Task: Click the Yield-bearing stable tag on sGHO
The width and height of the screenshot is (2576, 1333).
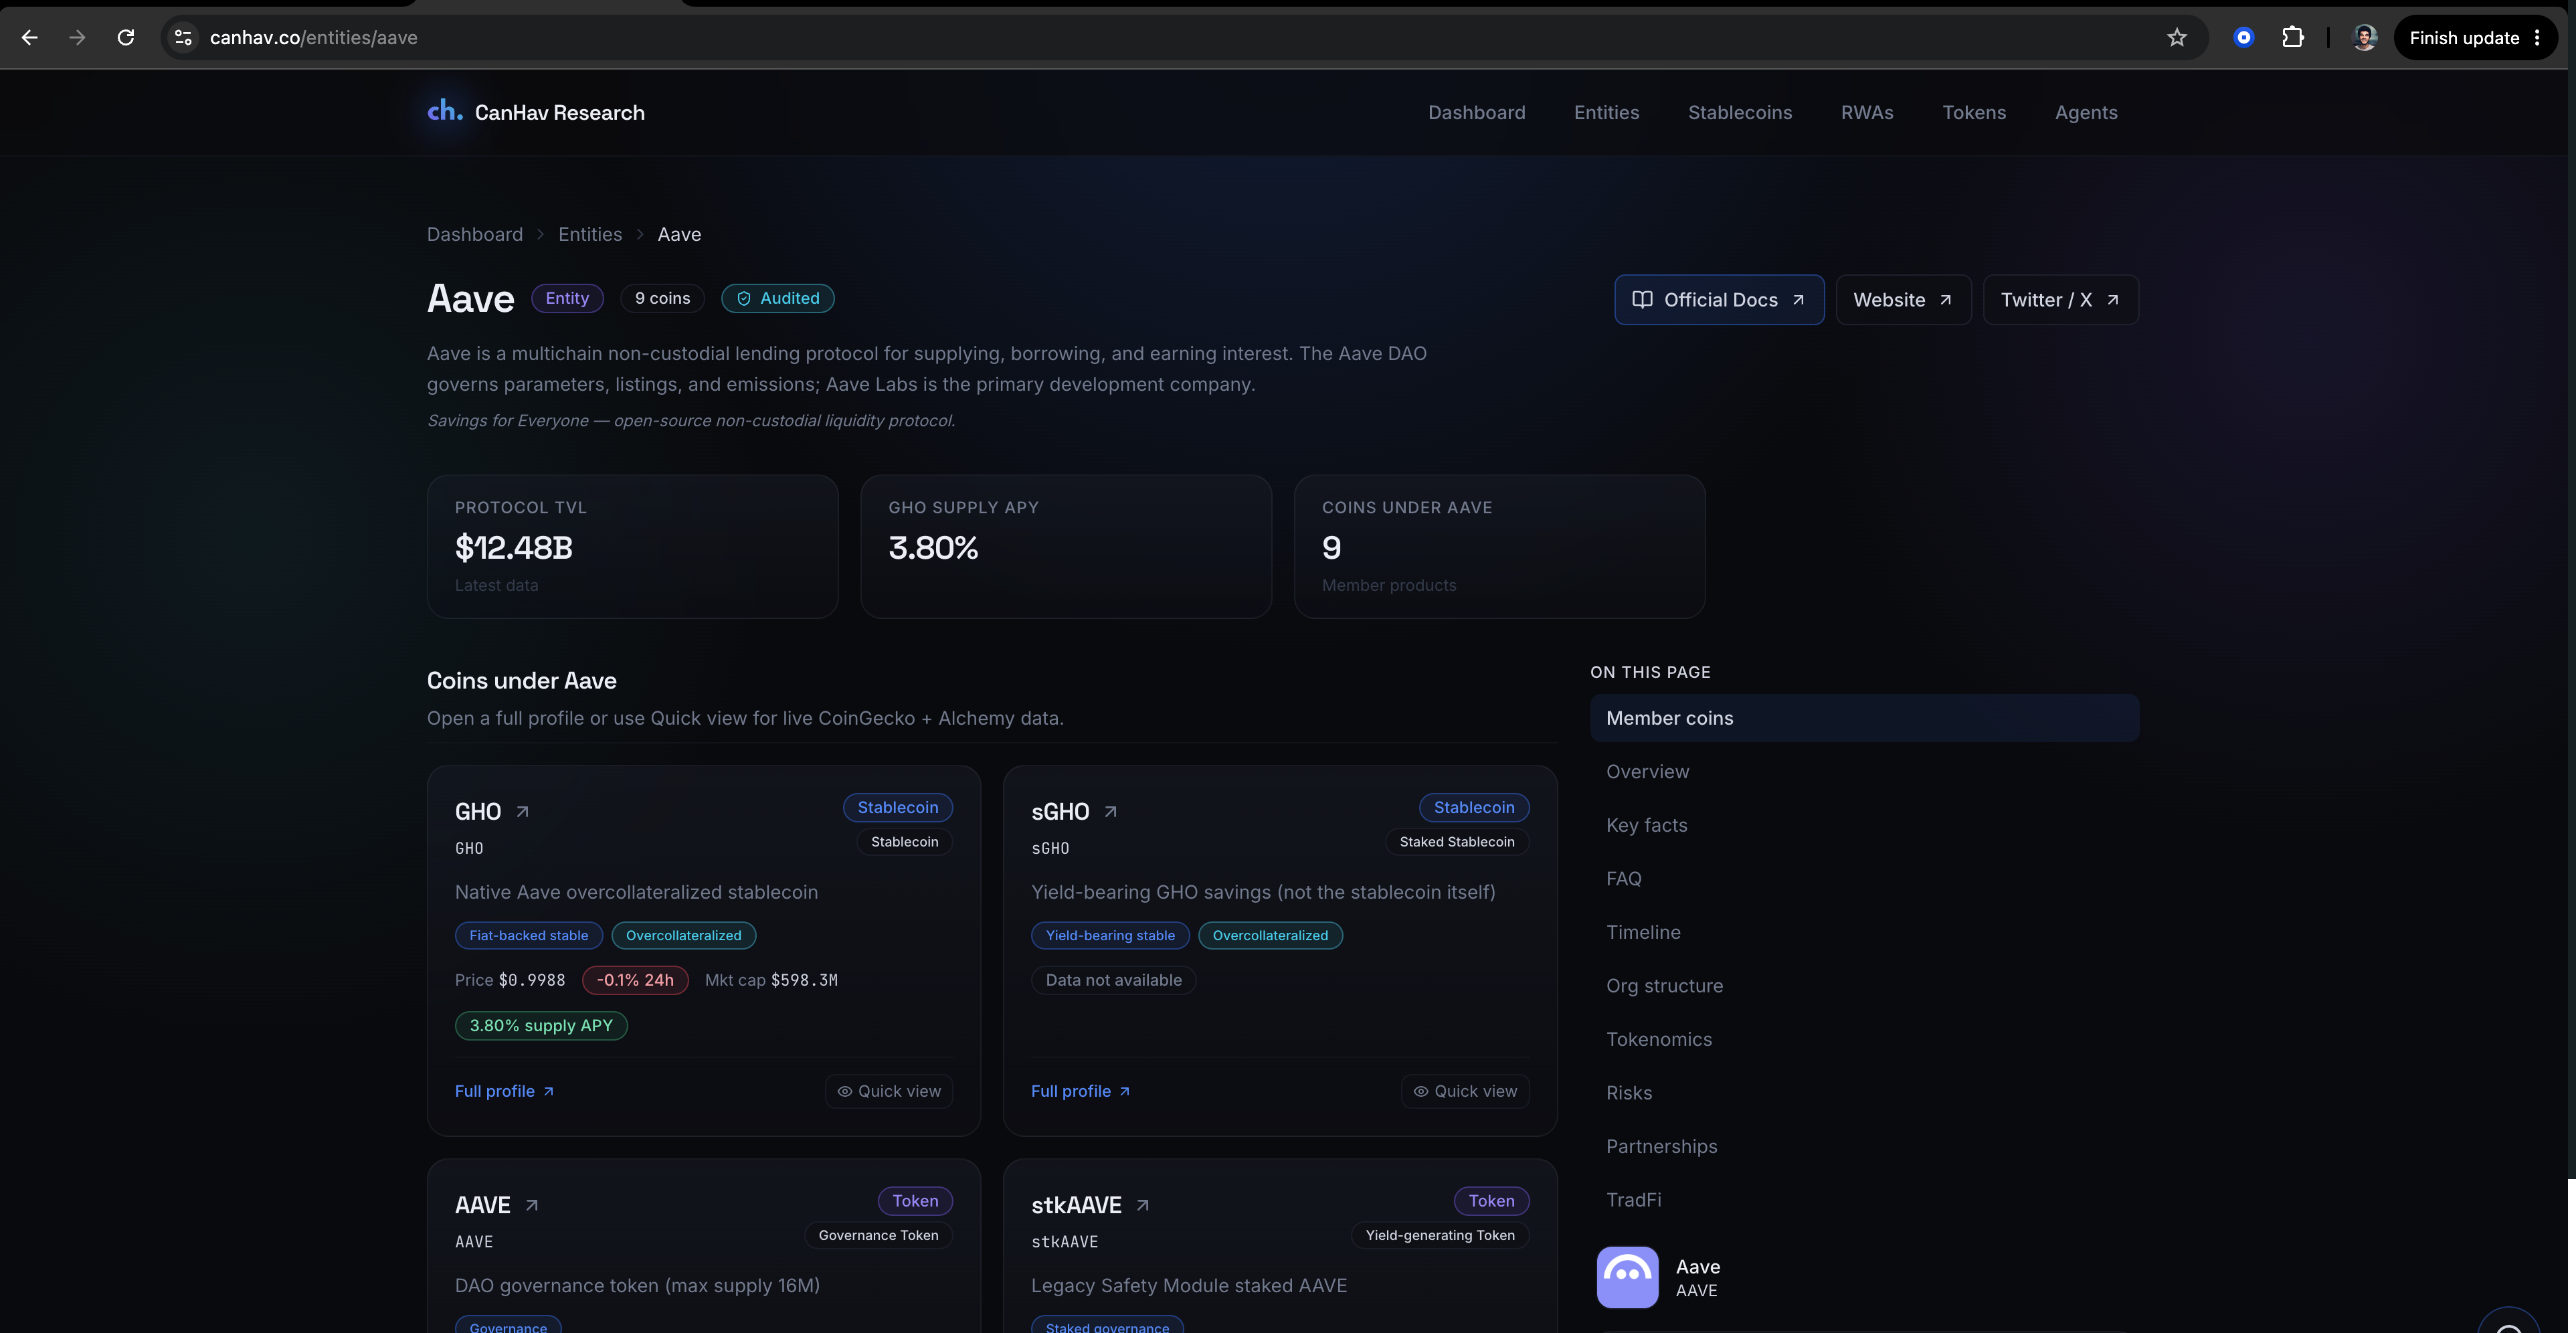Action: [1110, 935]
